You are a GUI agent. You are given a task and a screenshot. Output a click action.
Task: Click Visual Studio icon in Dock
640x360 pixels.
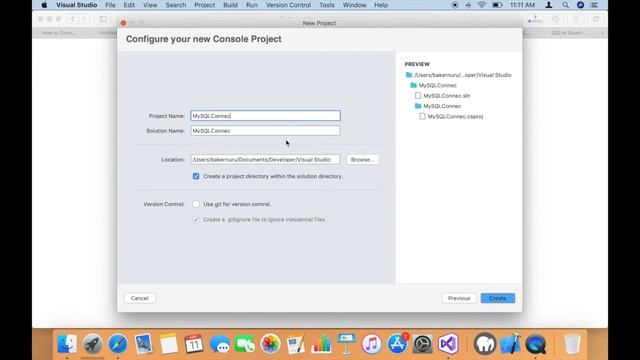[x=448, y=344]
